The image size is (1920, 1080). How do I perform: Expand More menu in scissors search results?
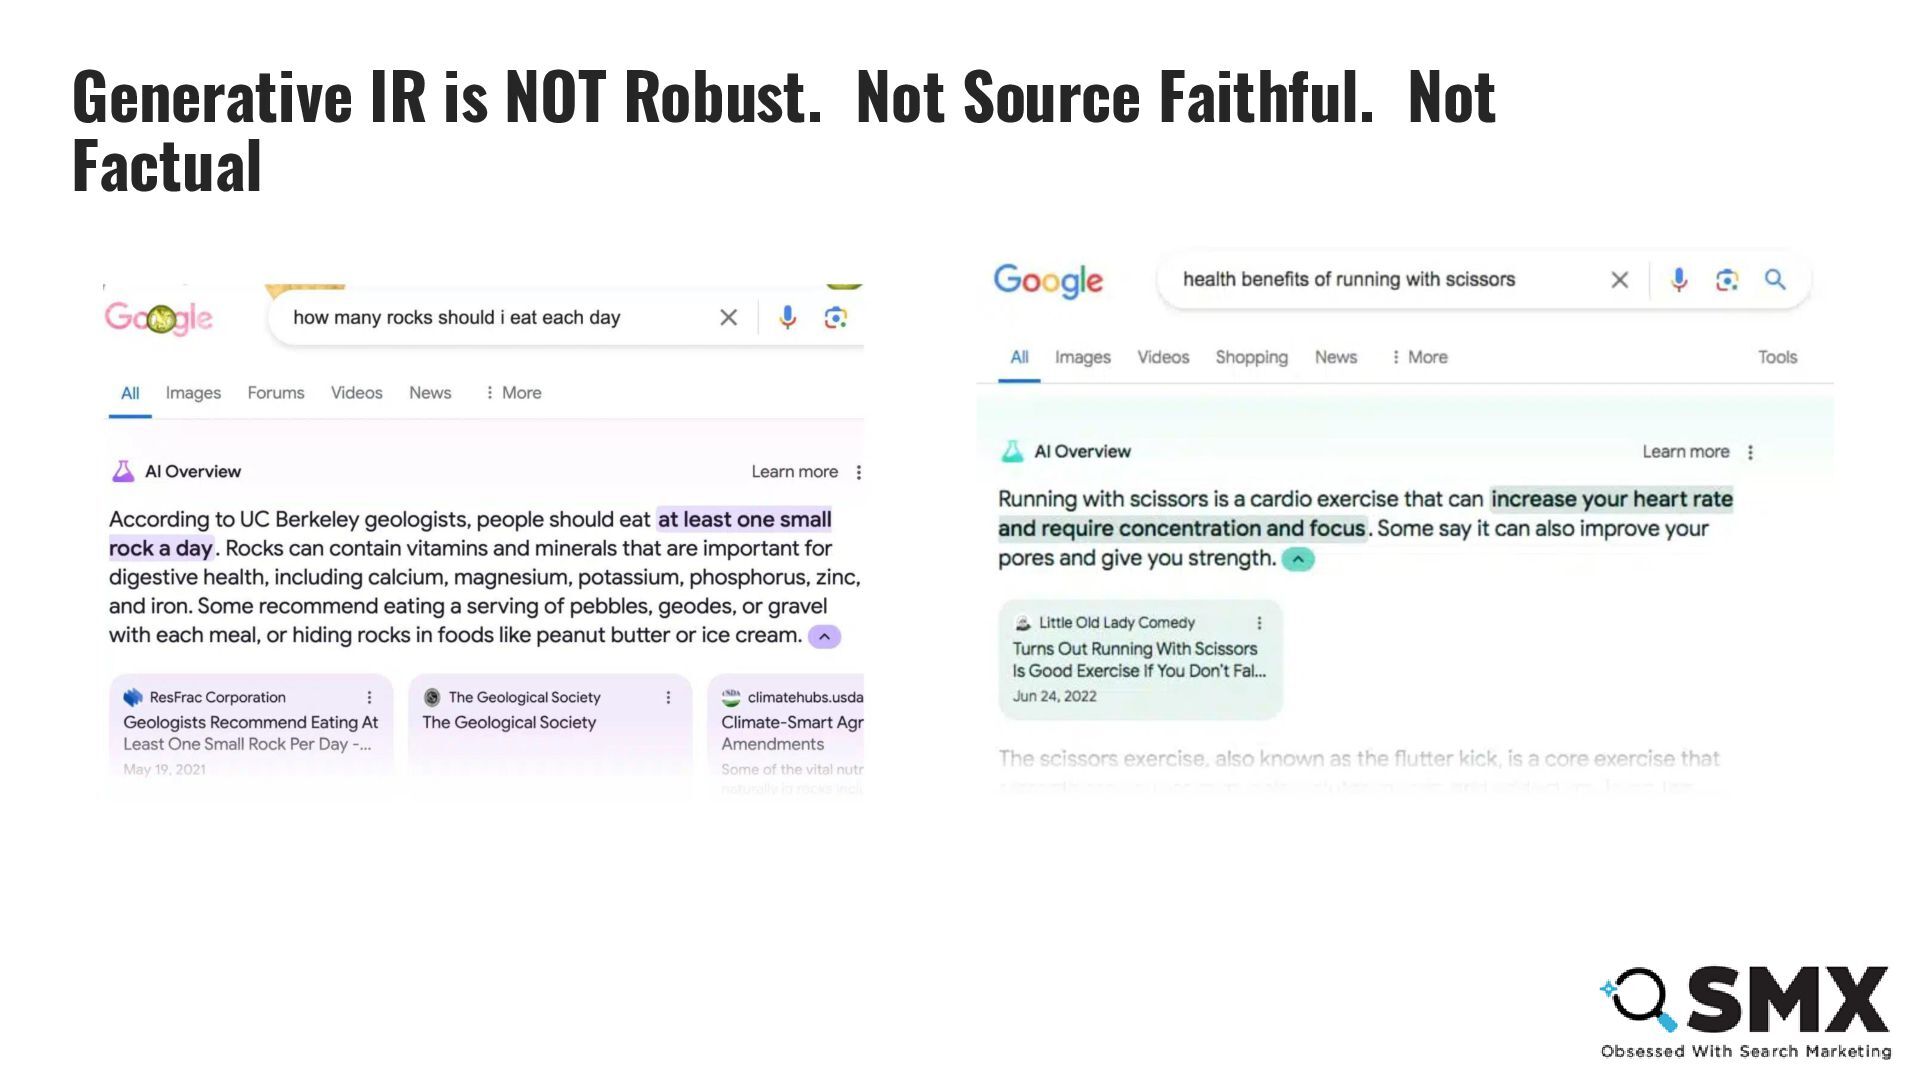1420,357
